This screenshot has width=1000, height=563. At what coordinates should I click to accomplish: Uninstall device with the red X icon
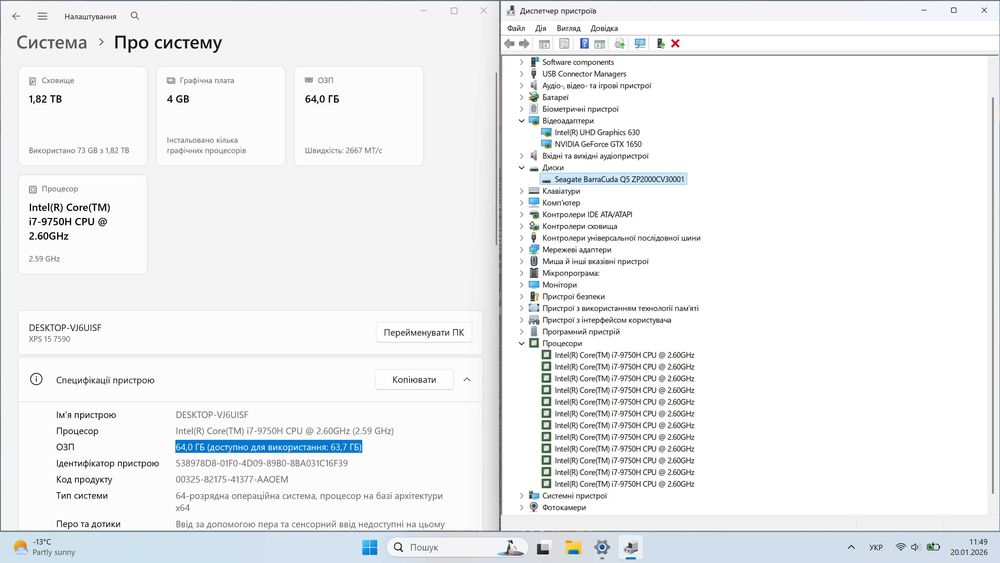pos(675,43)
